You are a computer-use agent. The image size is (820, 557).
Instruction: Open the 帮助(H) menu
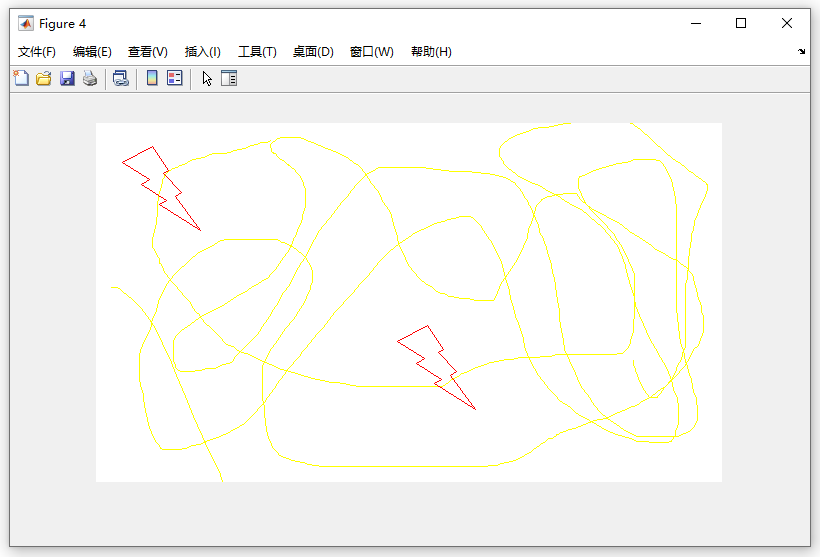tap(431, 52)
